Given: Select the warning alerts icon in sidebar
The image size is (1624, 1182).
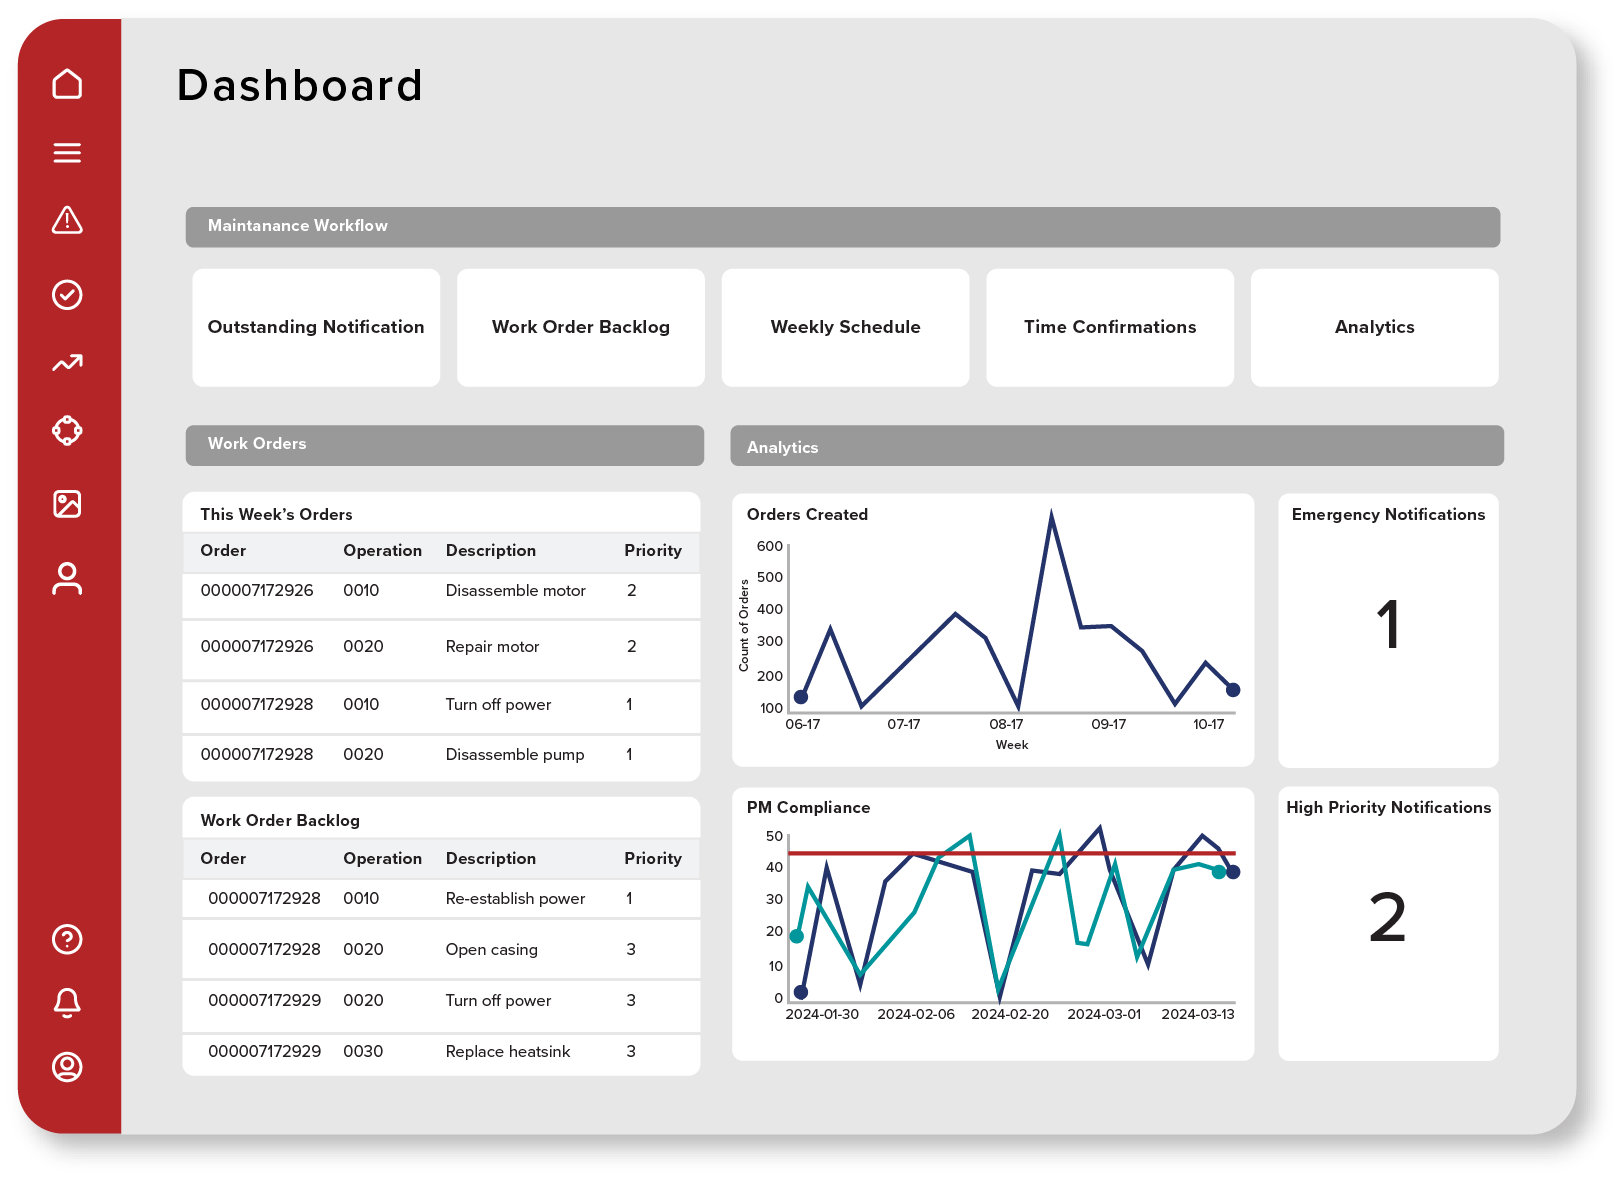Looking at the screenshot, I should coord(67,222).
